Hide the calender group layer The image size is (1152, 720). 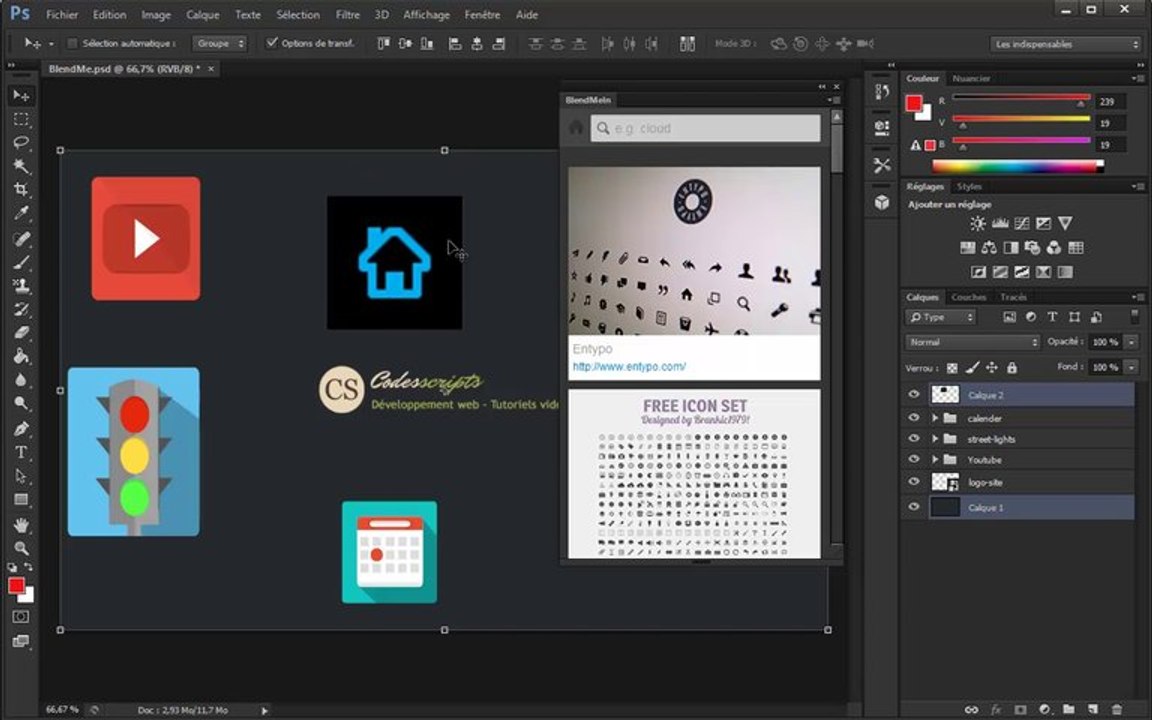point(913,418)
